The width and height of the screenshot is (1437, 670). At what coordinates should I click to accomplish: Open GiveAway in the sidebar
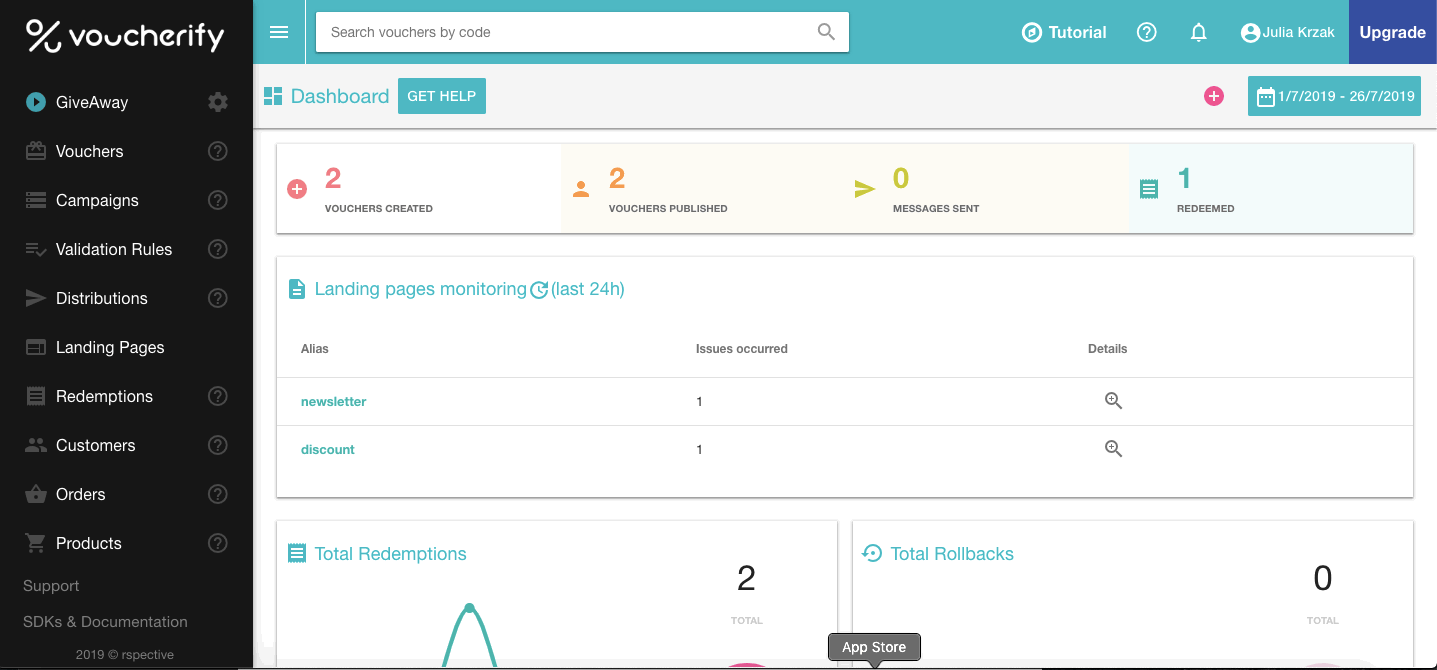pyautogui.click(x=92, y=102)
